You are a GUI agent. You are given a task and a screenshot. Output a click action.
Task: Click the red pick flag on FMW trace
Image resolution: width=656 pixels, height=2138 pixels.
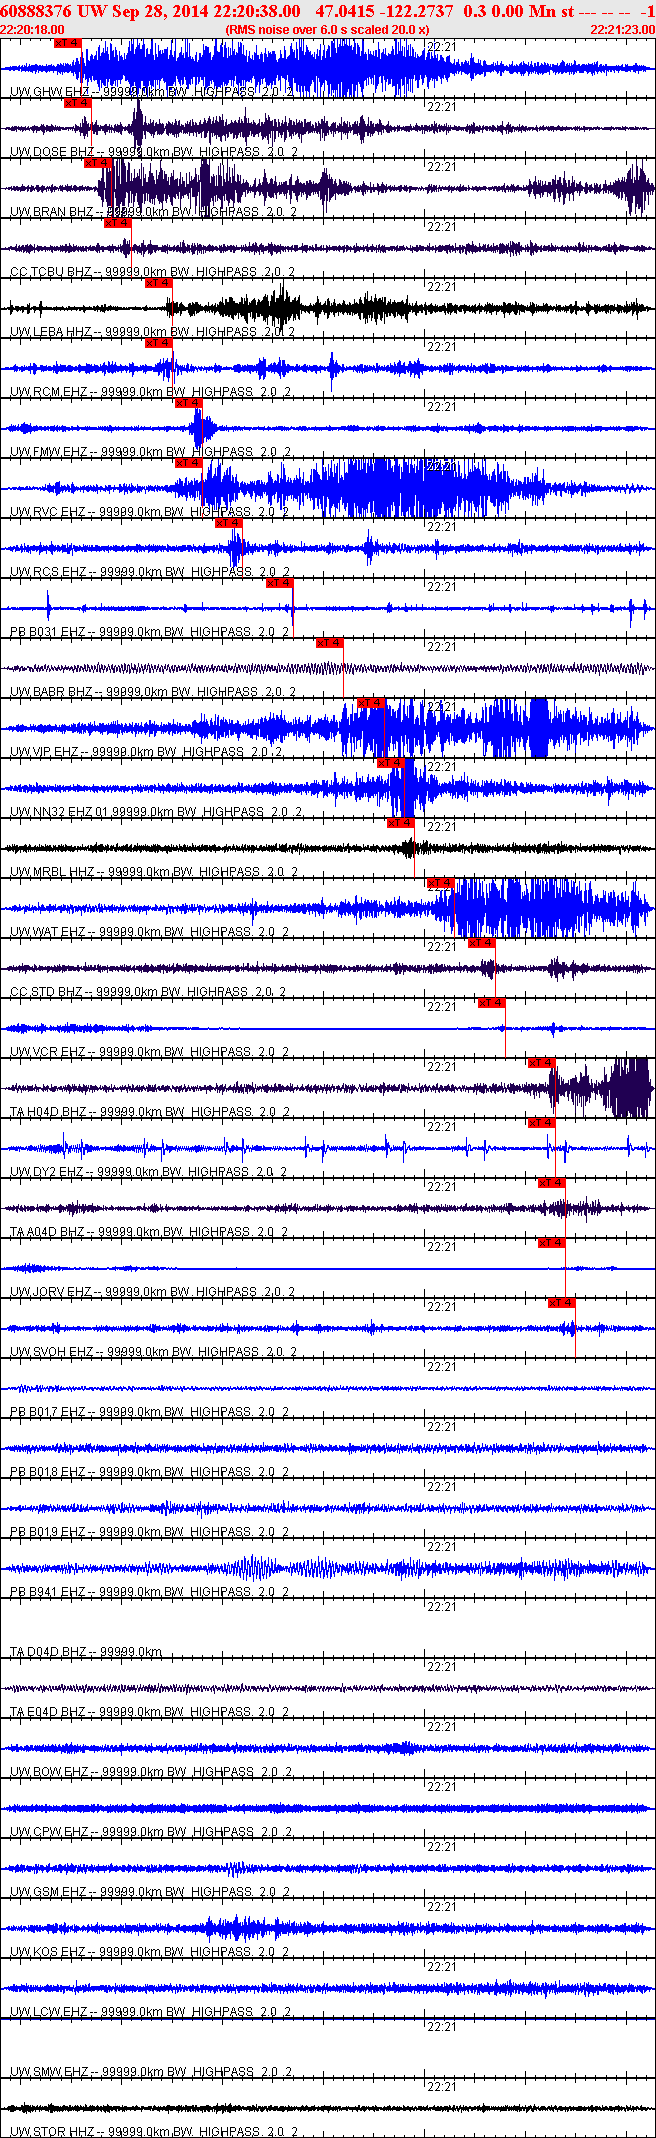pos(188,403)
